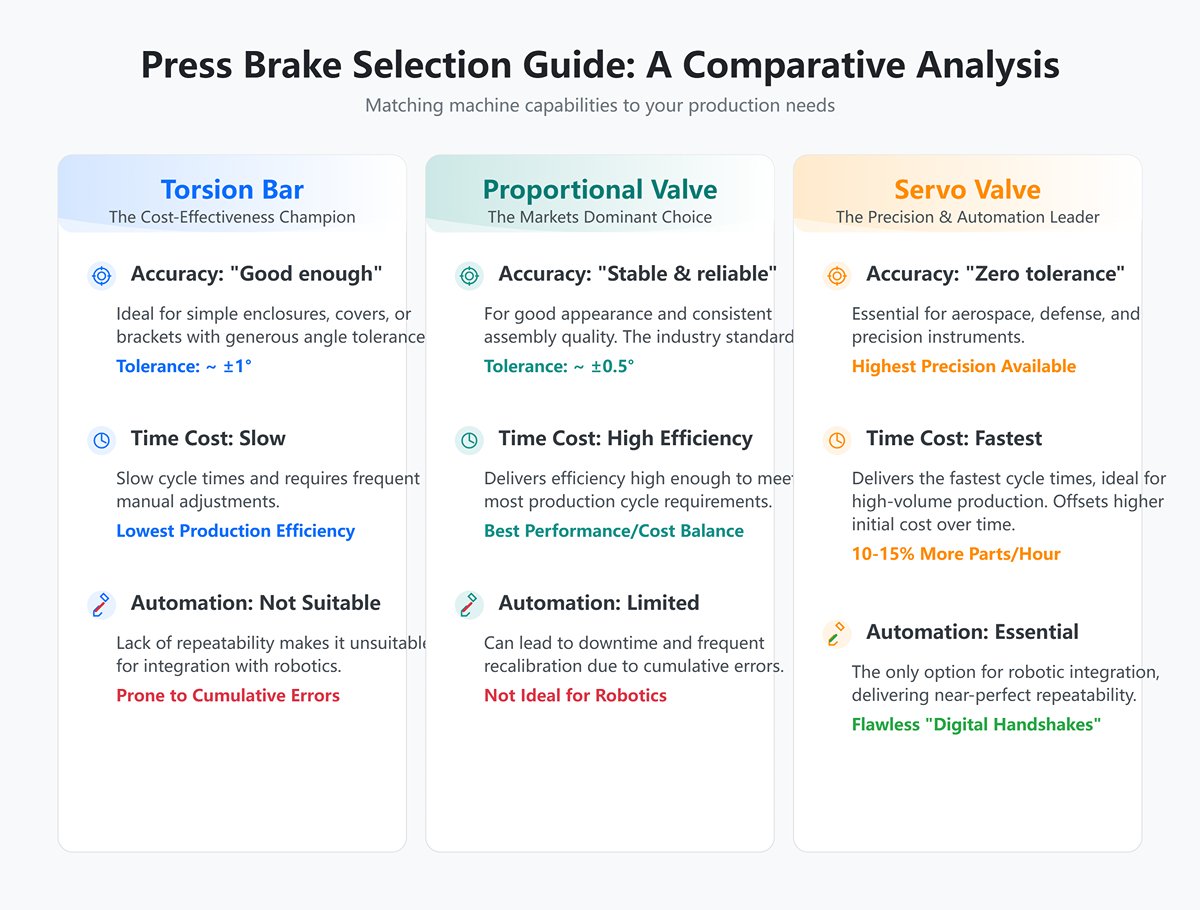Click the "Best Performance/Cost Balance" text

pyautogui.click(x=613, y=531)
